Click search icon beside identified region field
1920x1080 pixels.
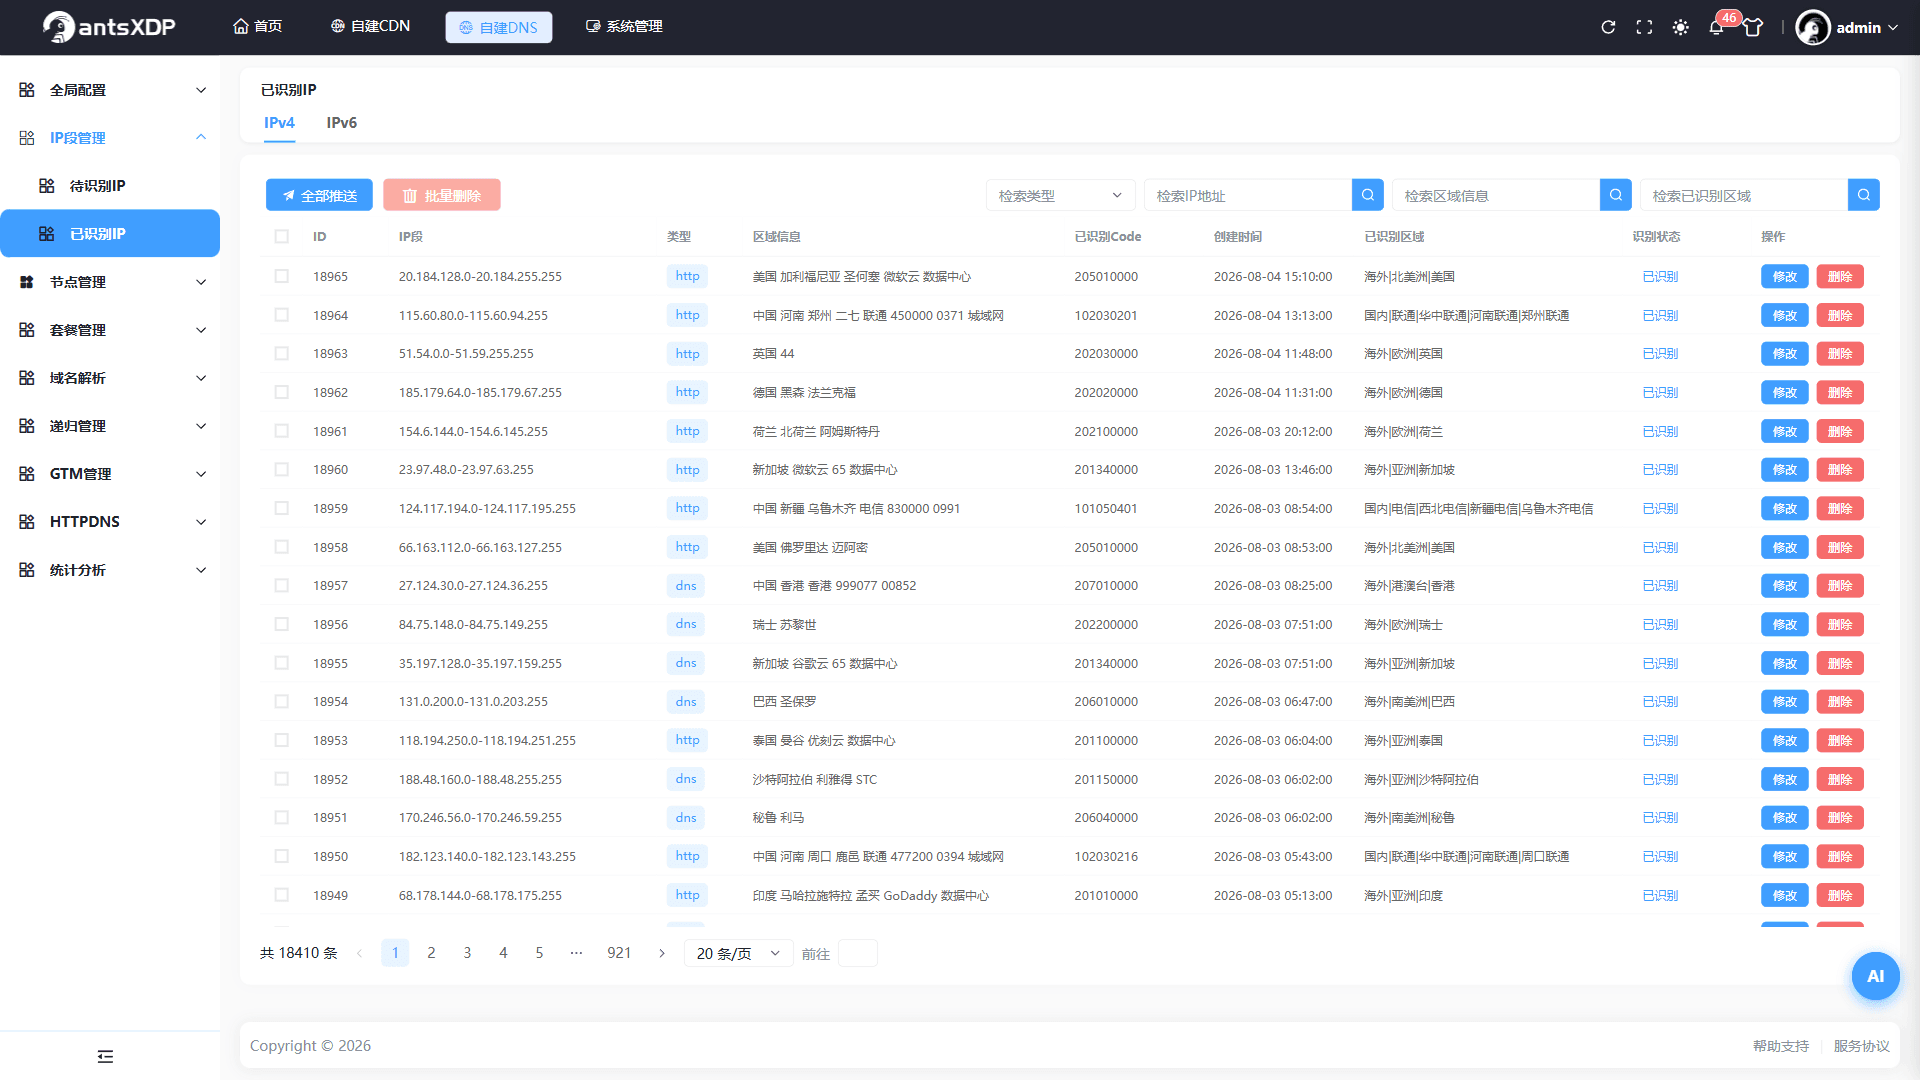(1863, 195)
